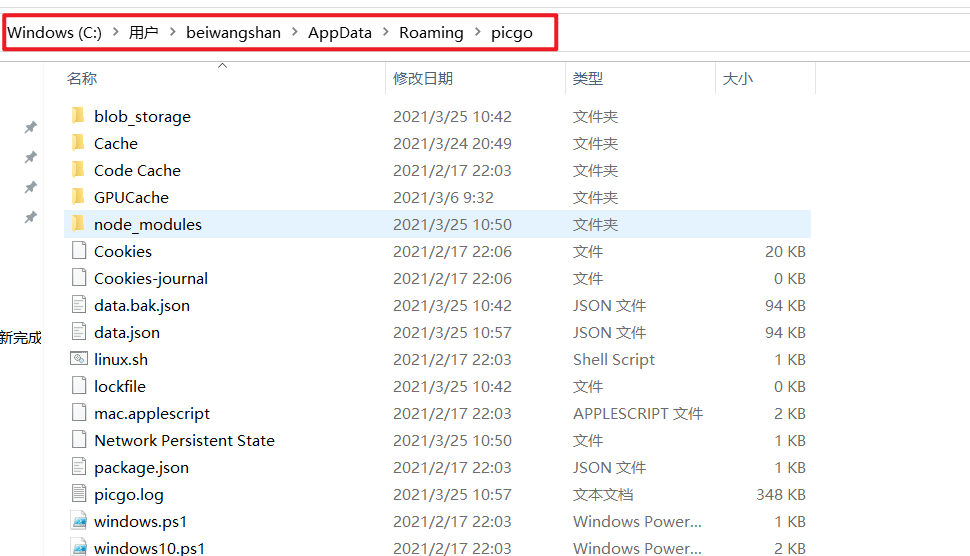Go to Windows (C:) in address bar
The image size is (970, 556).
55,32
